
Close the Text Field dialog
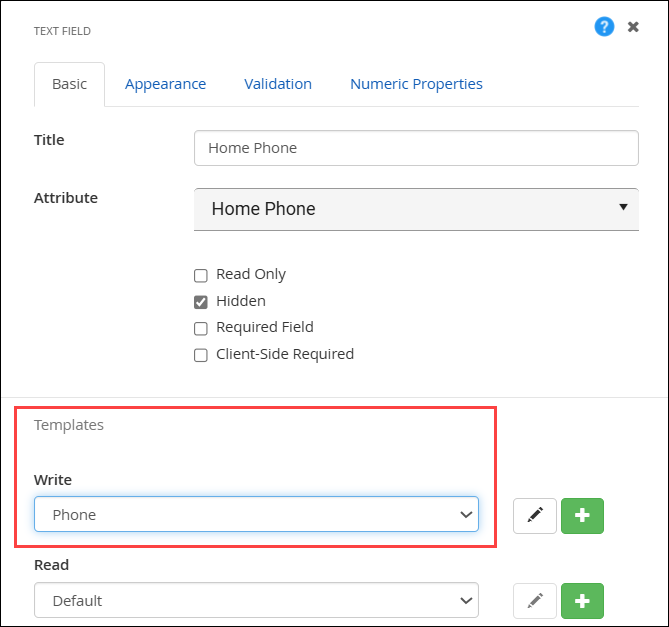[633, 27]
